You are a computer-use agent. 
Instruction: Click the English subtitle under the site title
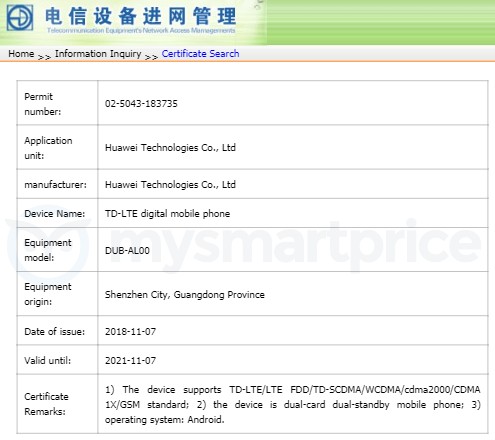pyautogui.click(x=141, y=30)
